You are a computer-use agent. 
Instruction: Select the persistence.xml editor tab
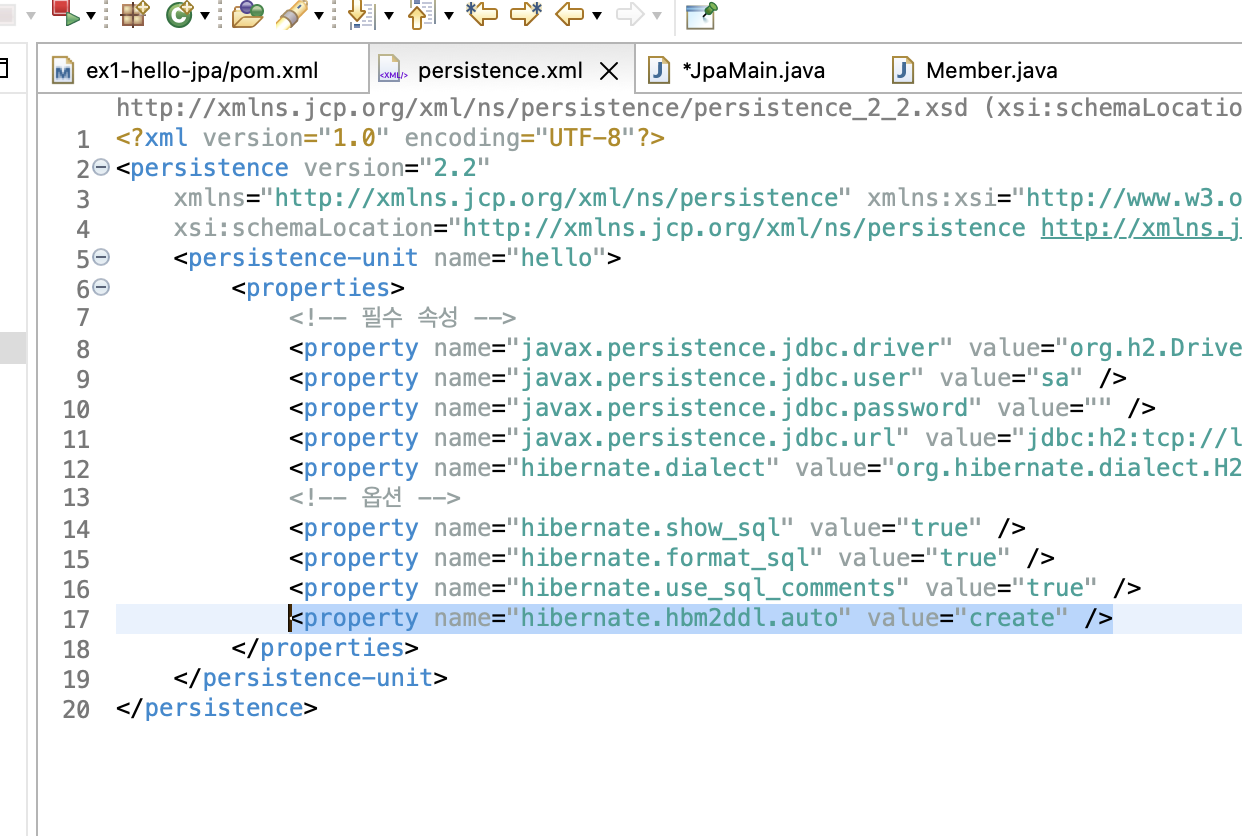pyautogui.click(x=500, y=70)
